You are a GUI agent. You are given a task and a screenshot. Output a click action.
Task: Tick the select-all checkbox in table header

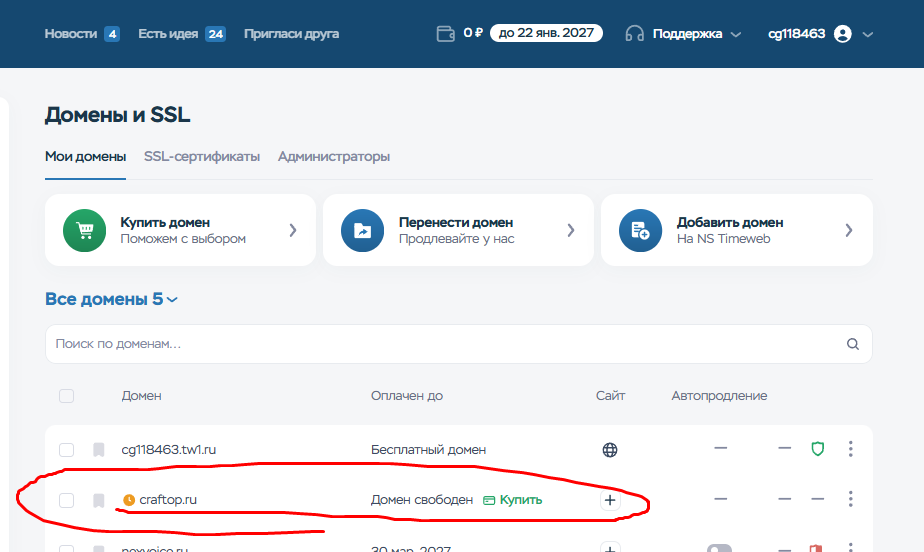(66, 396)
